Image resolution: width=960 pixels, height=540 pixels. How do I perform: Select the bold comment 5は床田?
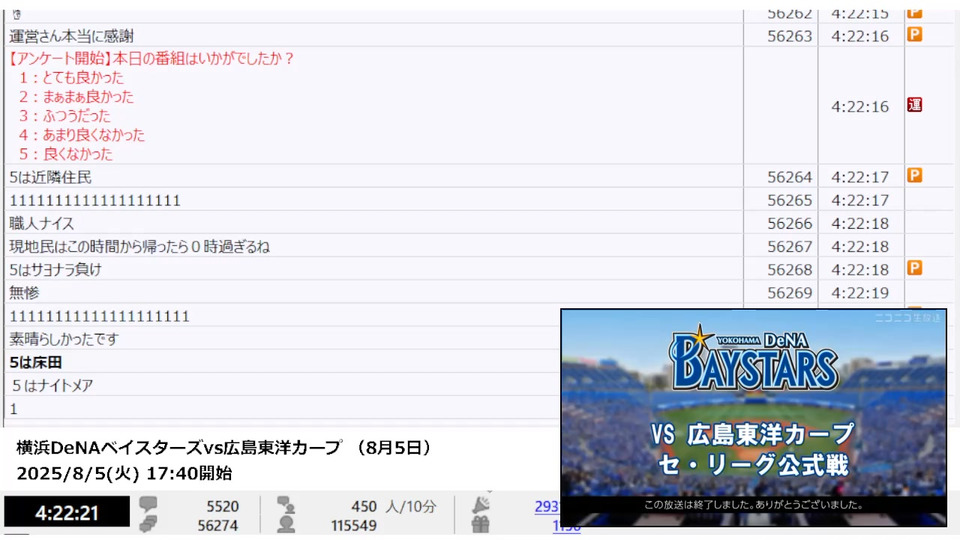click(x=36, y=362)
